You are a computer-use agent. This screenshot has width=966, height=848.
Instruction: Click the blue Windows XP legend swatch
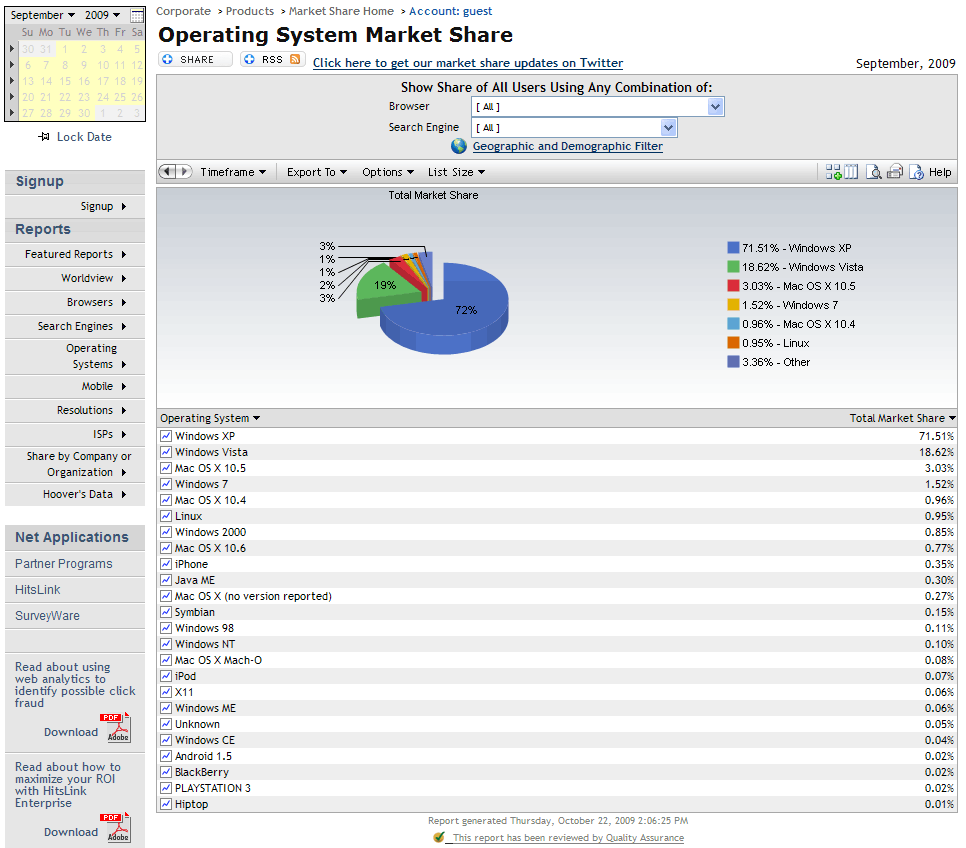[733, 248]
